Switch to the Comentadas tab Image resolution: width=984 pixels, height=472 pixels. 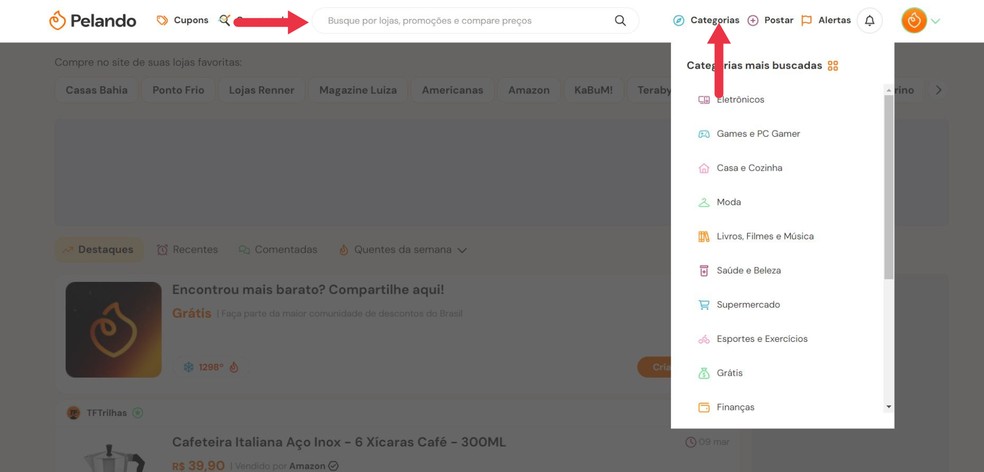pyautogui.click(x=277, y=250)
